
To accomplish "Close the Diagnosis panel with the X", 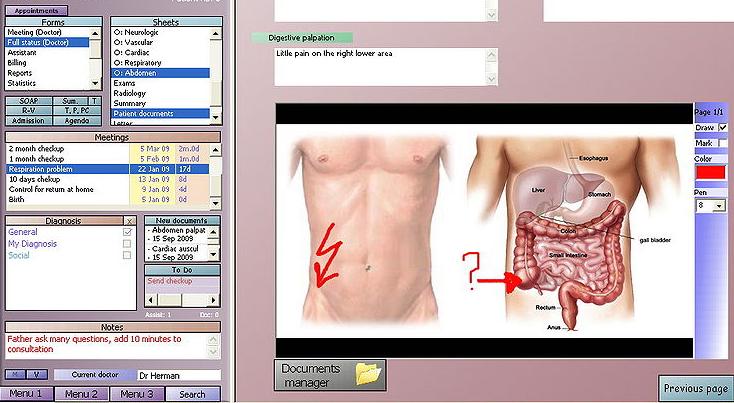I will click(x=129, y=221).
